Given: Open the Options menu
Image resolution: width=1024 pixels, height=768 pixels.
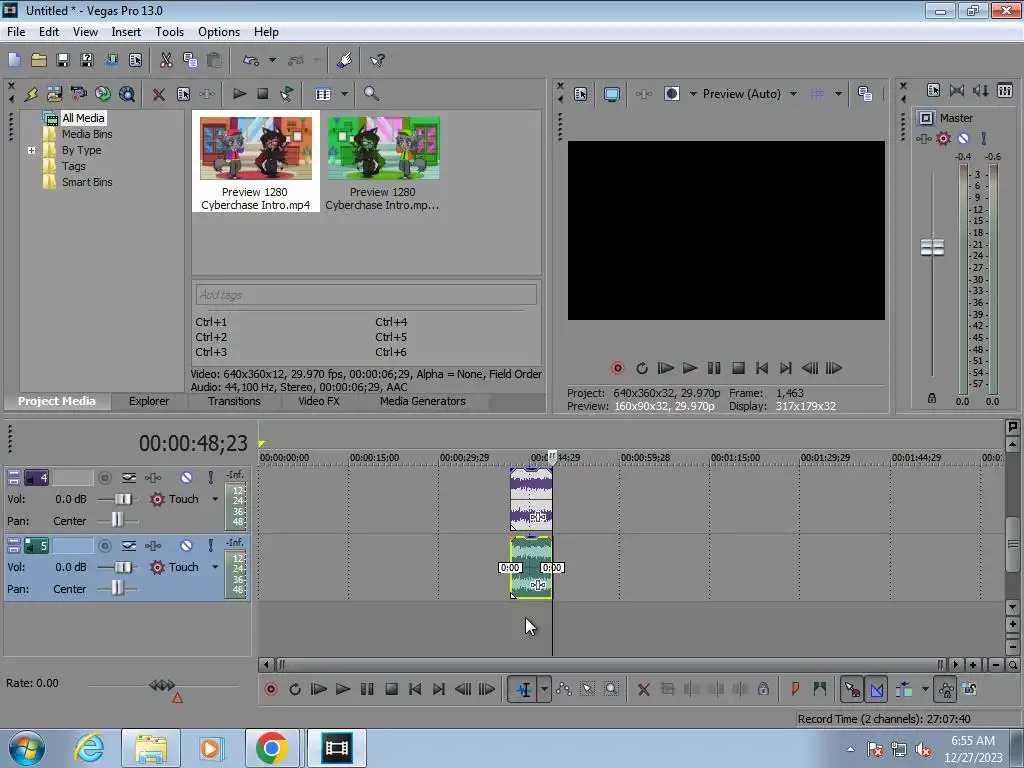Looking at the screenshot, I should coord(219,31).
